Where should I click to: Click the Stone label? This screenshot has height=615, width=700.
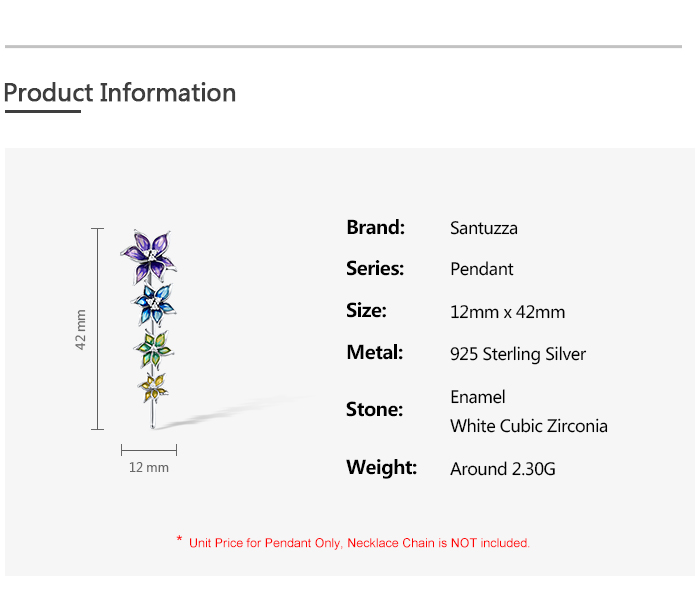click(374, 409)
